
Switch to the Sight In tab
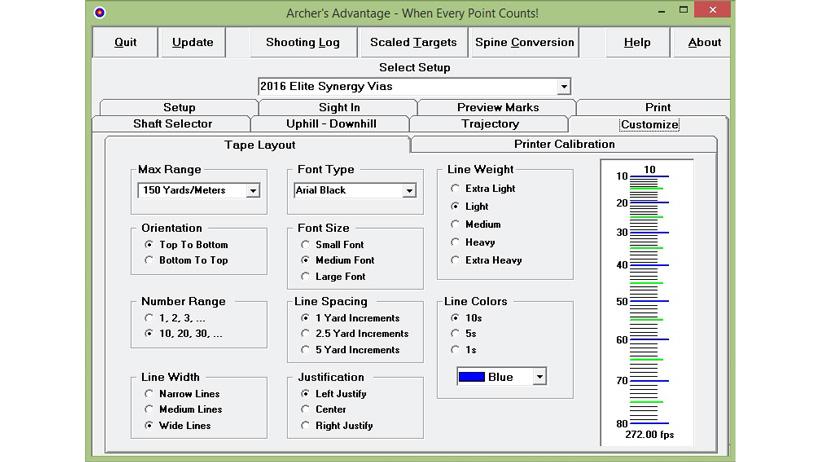point(339,107)
